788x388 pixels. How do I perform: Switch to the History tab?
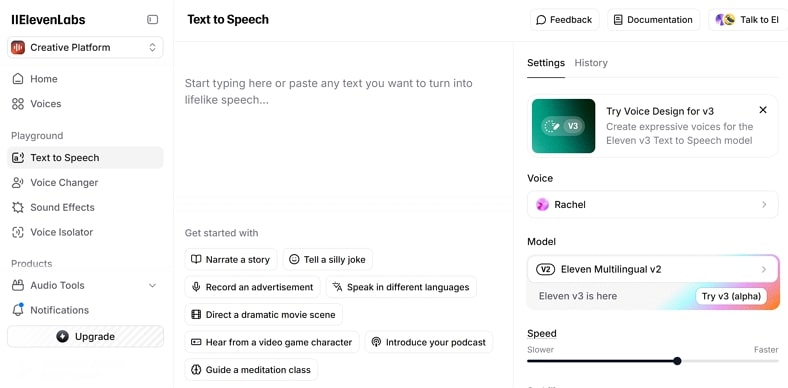[591, 63]
